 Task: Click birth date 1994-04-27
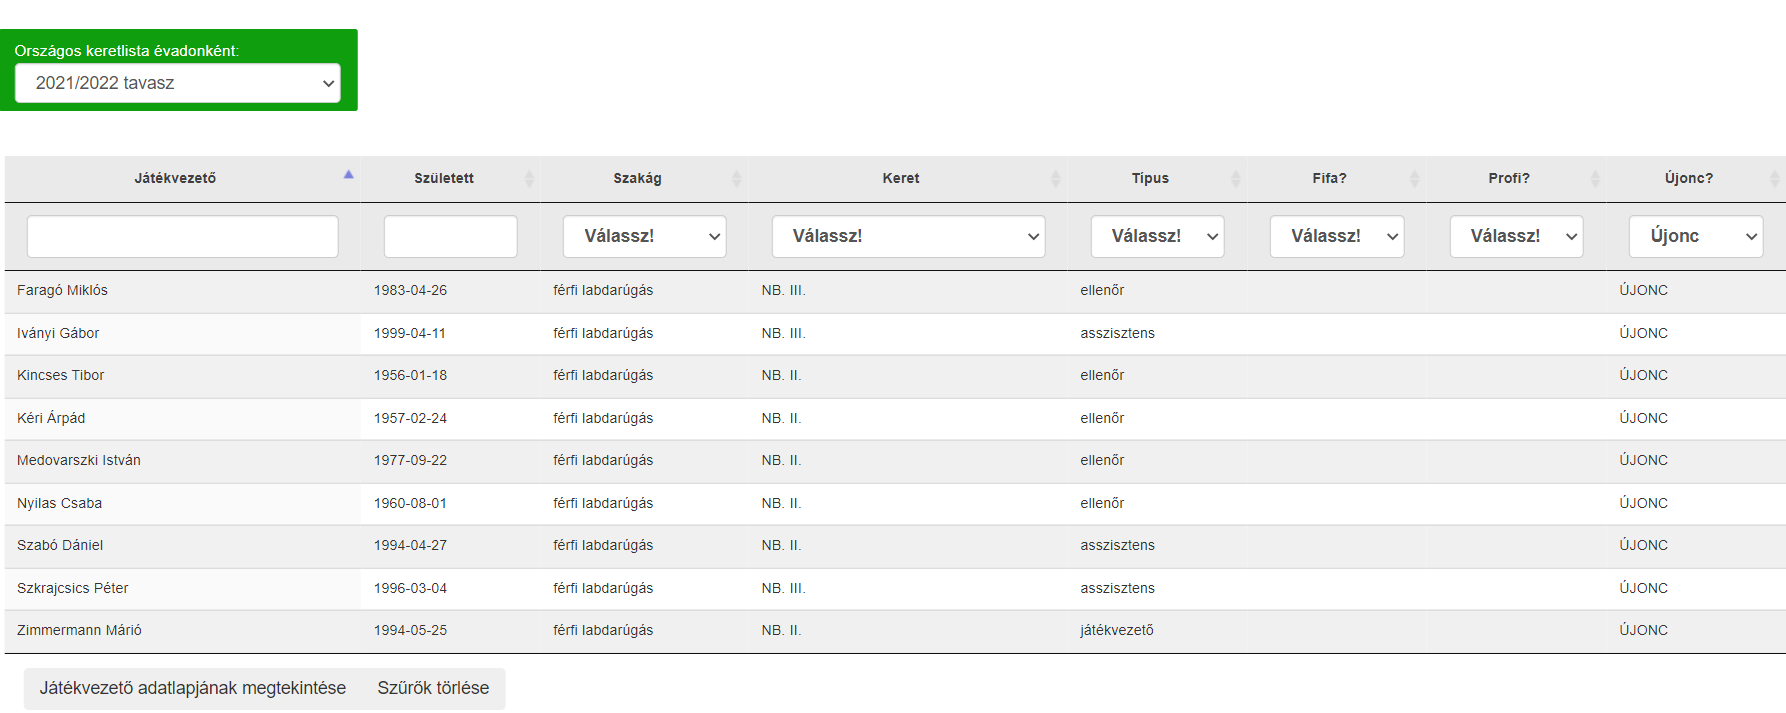[410, 546]
